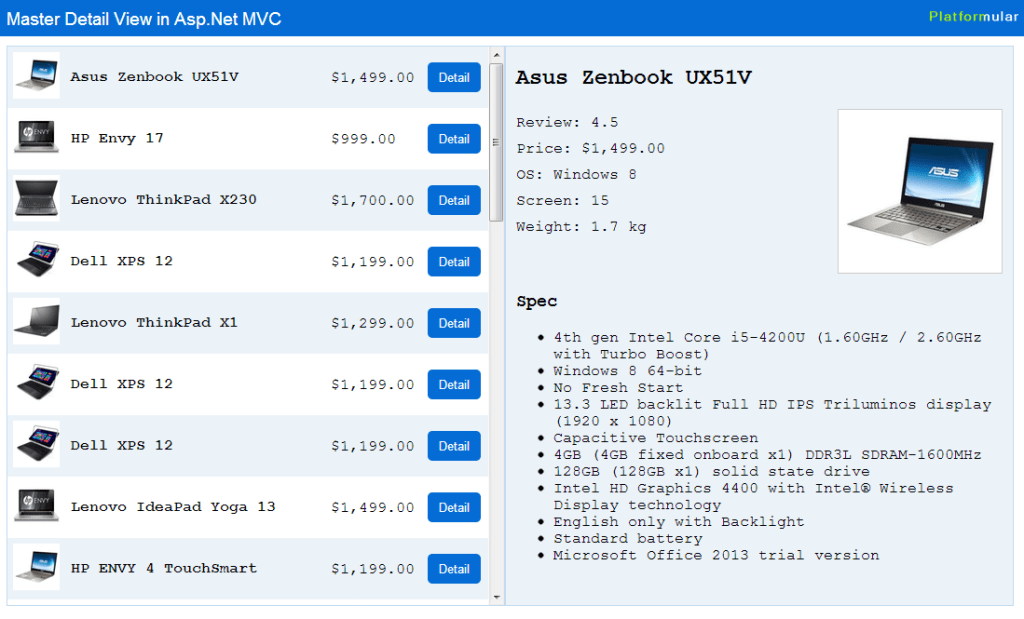The width and height of the screenshot is (1024, 619).
Task: Open Detail for Lenovo ThinkPad X1
Action: (x=454, y=323)
